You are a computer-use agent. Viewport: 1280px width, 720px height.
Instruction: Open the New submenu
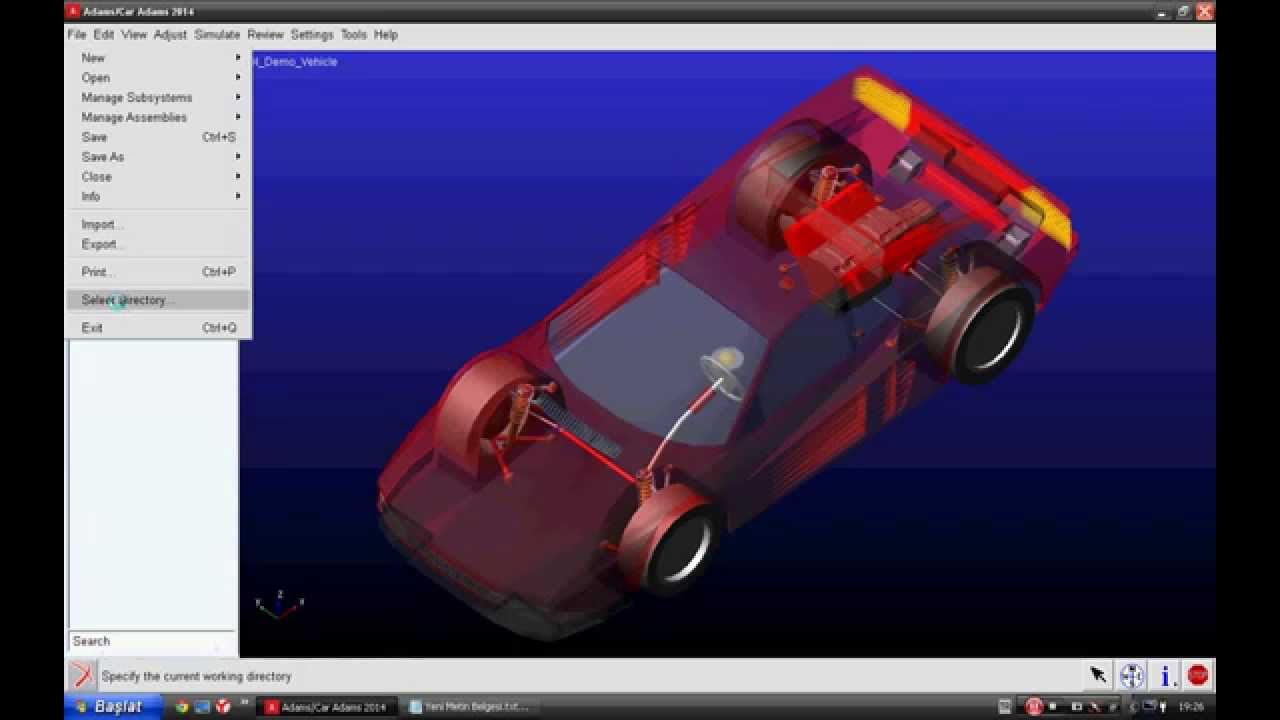point(158,58)
